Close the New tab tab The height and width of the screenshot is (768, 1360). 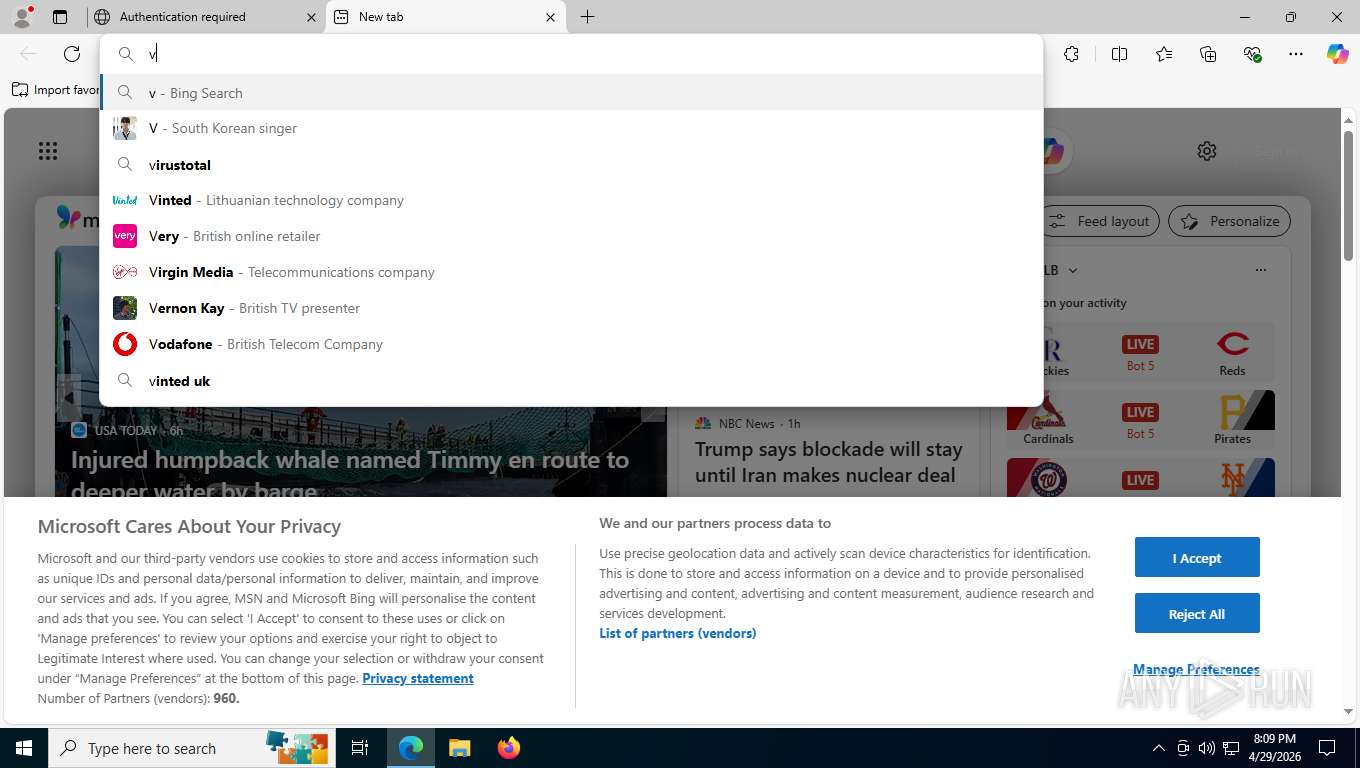coord(551,17)
